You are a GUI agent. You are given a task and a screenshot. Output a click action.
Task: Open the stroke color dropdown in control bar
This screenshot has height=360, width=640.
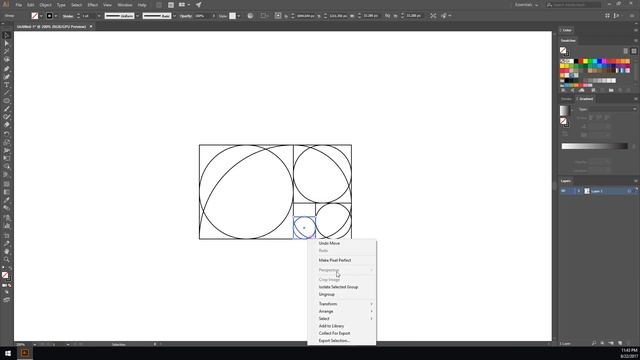click(x=56, y=16)
